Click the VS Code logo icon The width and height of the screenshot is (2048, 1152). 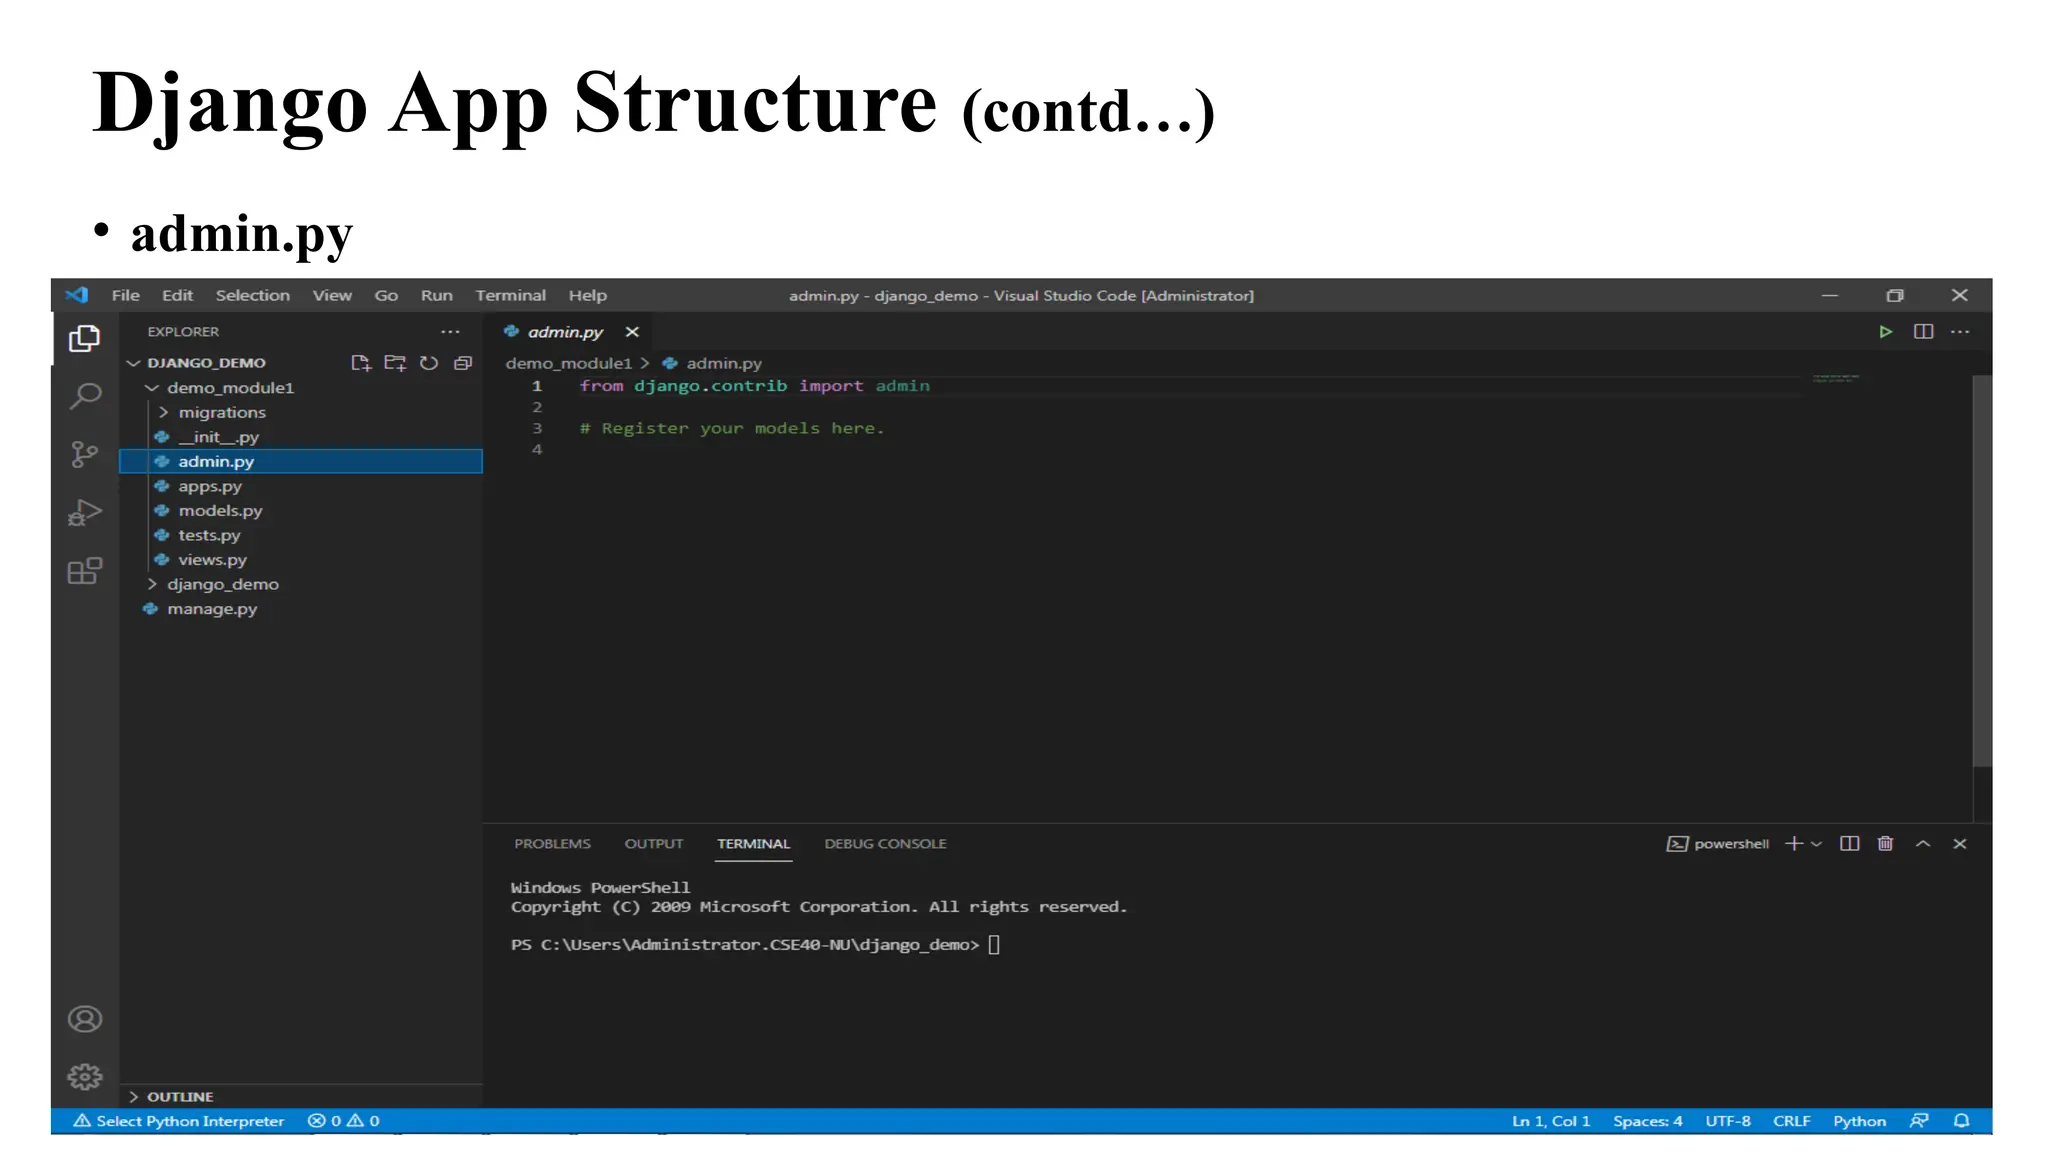point(77,295)
